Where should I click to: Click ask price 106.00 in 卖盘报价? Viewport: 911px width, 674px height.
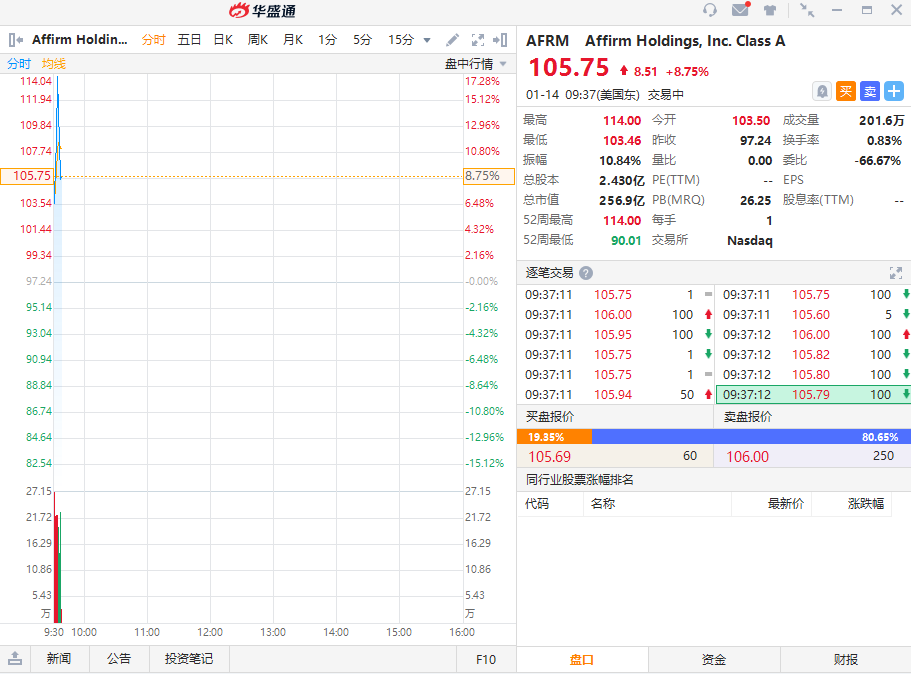coord(748,457)
